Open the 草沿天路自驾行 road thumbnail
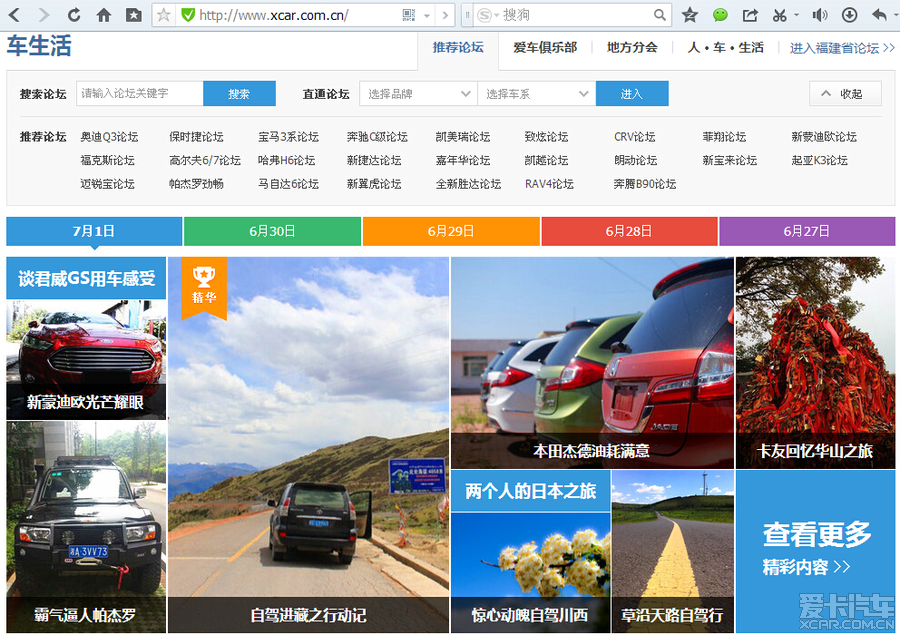 tap(673, 551)
